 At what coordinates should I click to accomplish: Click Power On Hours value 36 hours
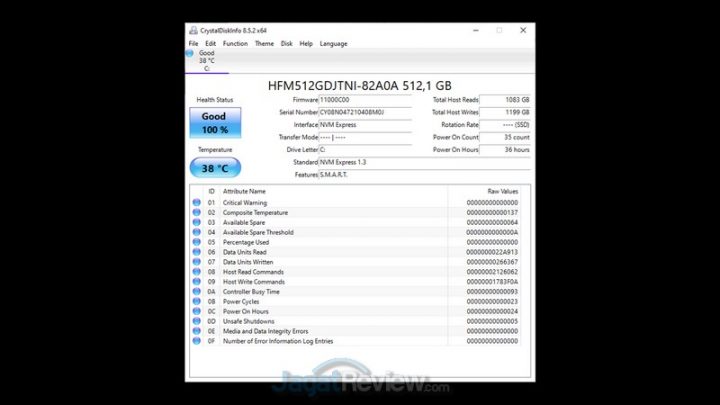tap(505, 150)
